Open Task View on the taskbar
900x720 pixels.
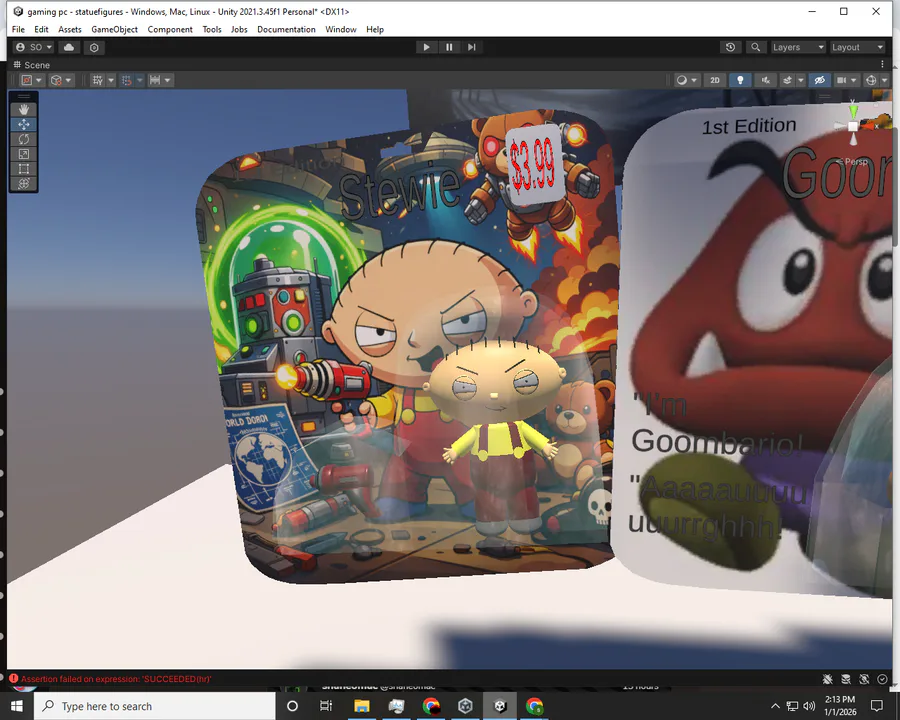[326, 706]
